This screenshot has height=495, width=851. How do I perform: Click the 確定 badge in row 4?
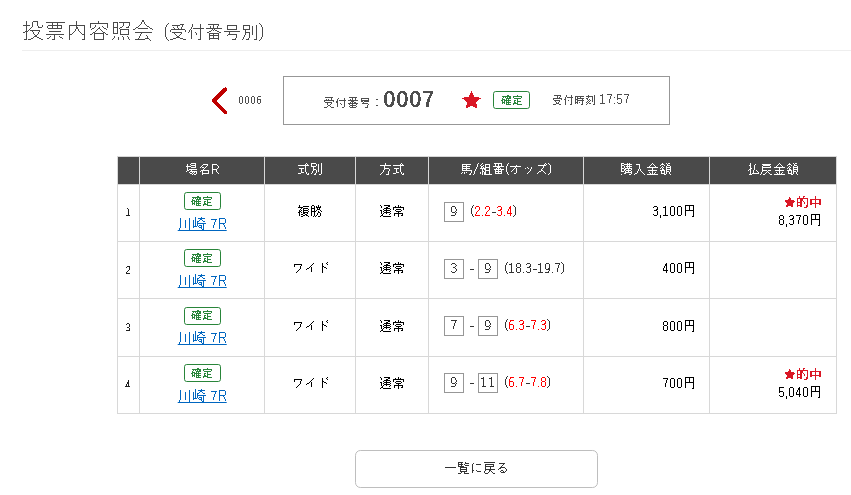[202, 373]
